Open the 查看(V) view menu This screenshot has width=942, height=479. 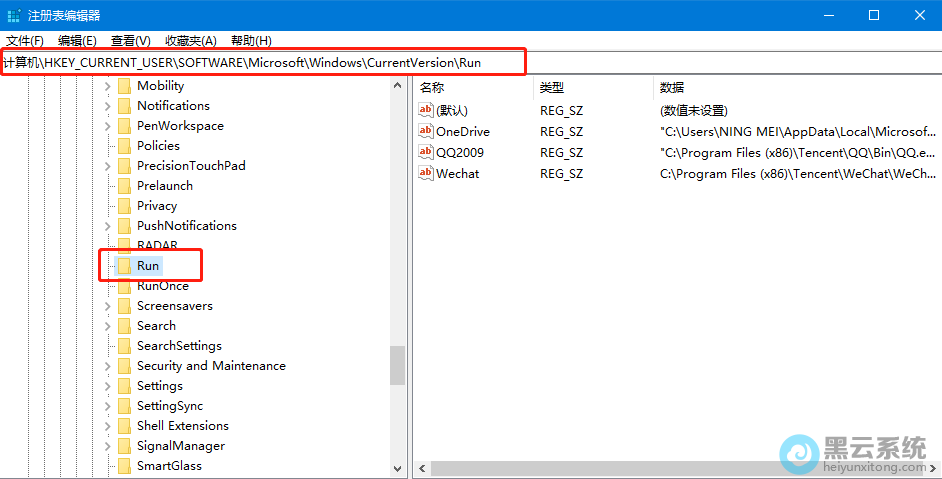(131, 40)
